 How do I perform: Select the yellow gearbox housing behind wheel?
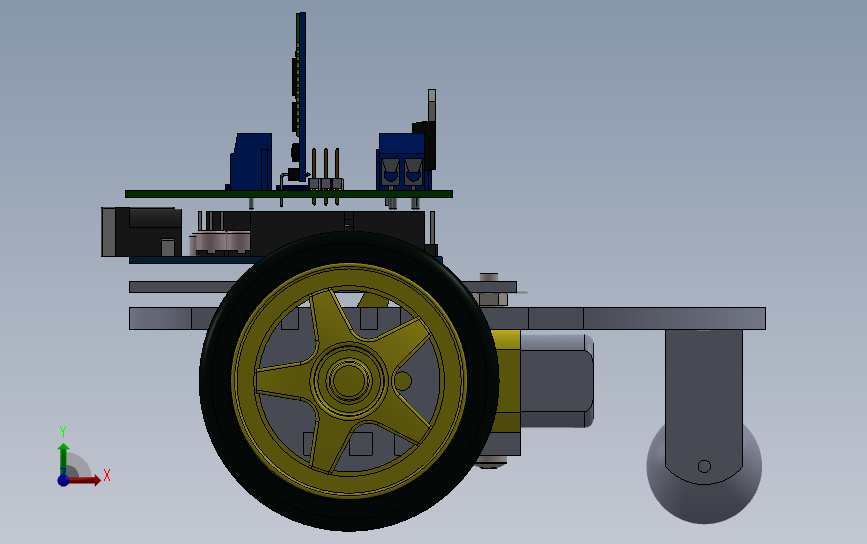point(508,380)
